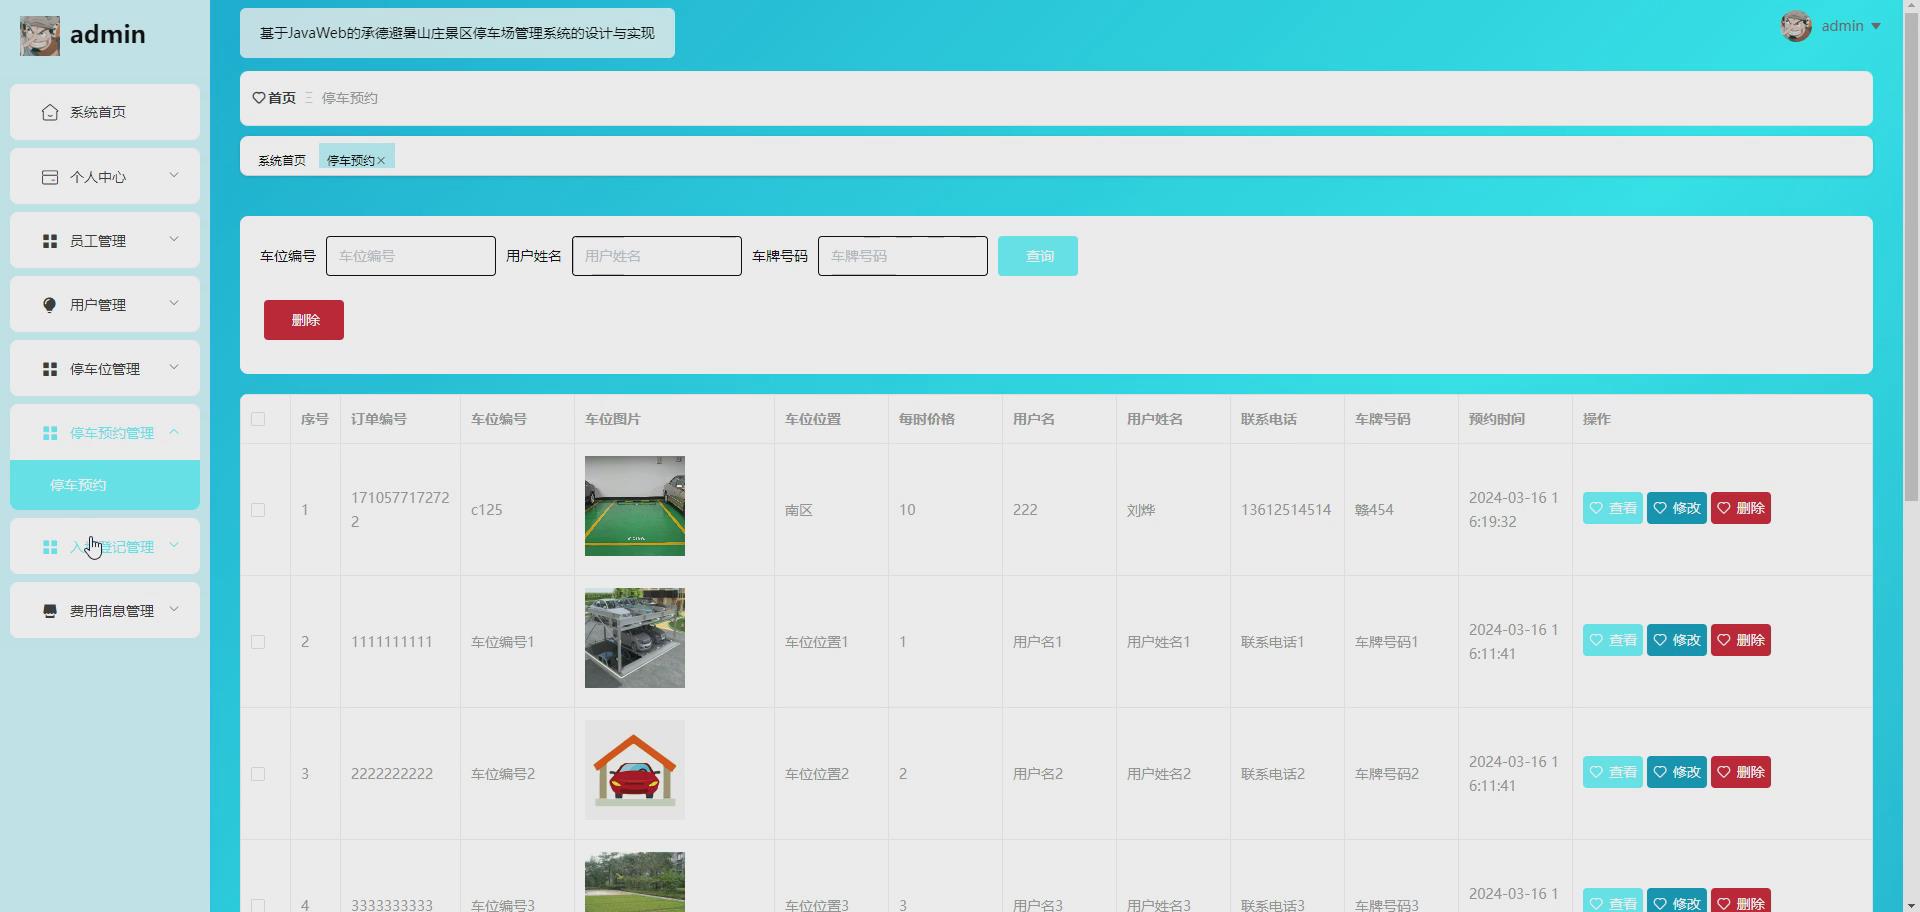This screenshot has width=1920, height=912.
Task: Expand the 入场登记管理 menu chevron
Action: coord(174,545)
